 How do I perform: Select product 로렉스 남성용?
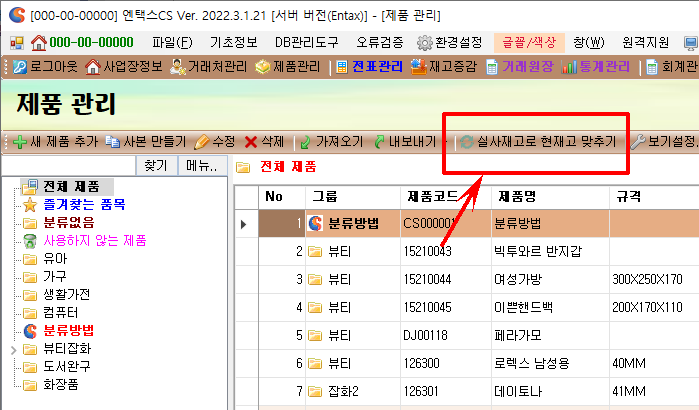(x=532, y=364)
